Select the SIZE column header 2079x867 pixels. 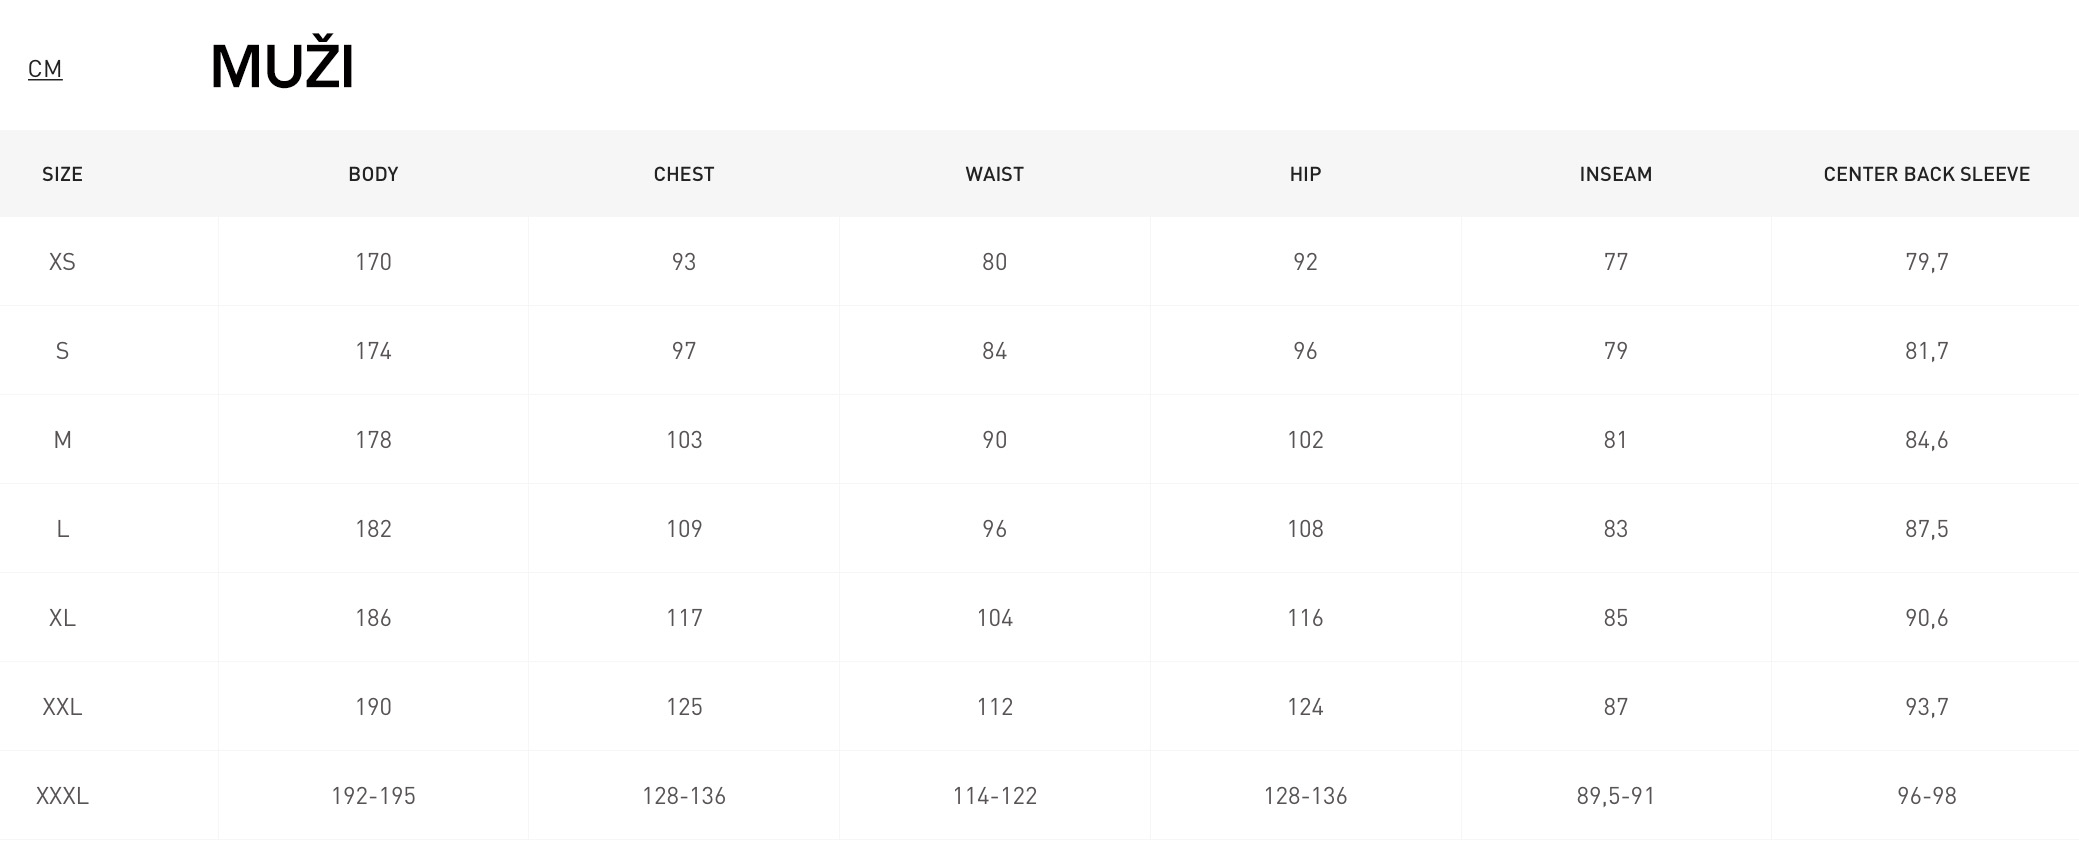(62, 174)
